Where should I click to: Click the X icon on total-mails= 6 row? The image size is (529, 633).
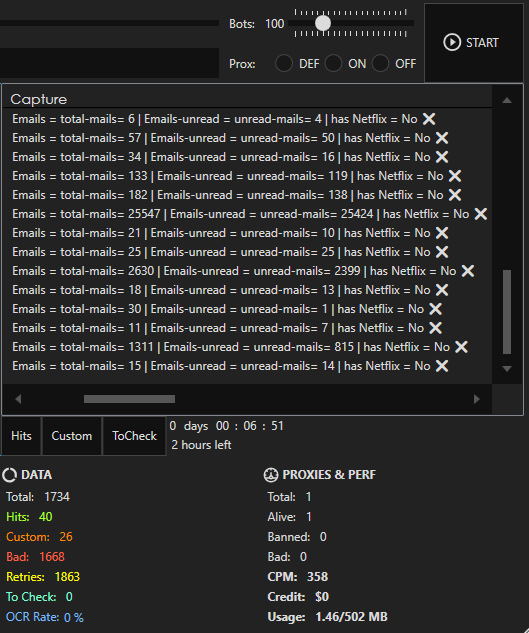point(429,119)
